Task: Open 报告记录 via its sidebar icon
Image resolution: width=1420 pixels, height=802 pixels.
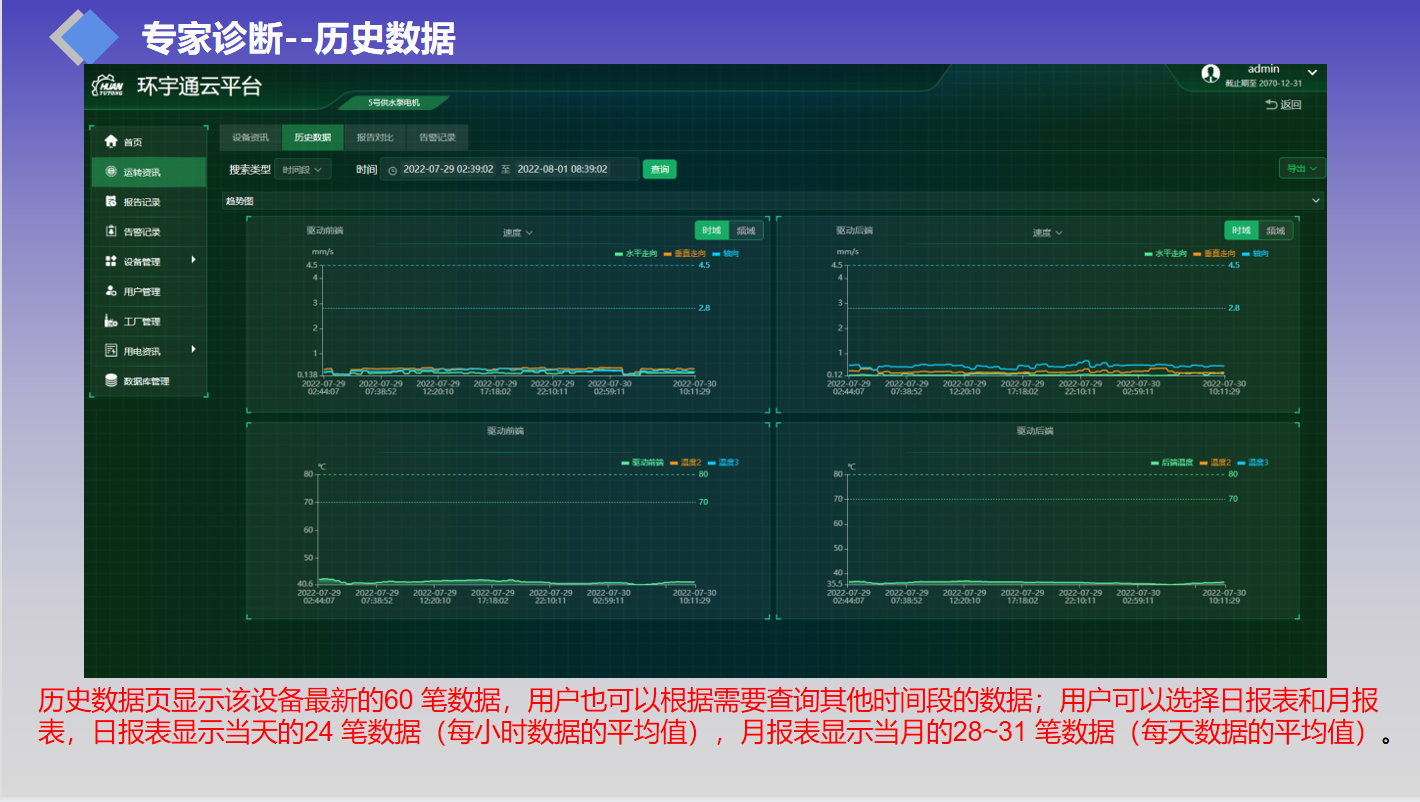Action: (x=111, y=202)
